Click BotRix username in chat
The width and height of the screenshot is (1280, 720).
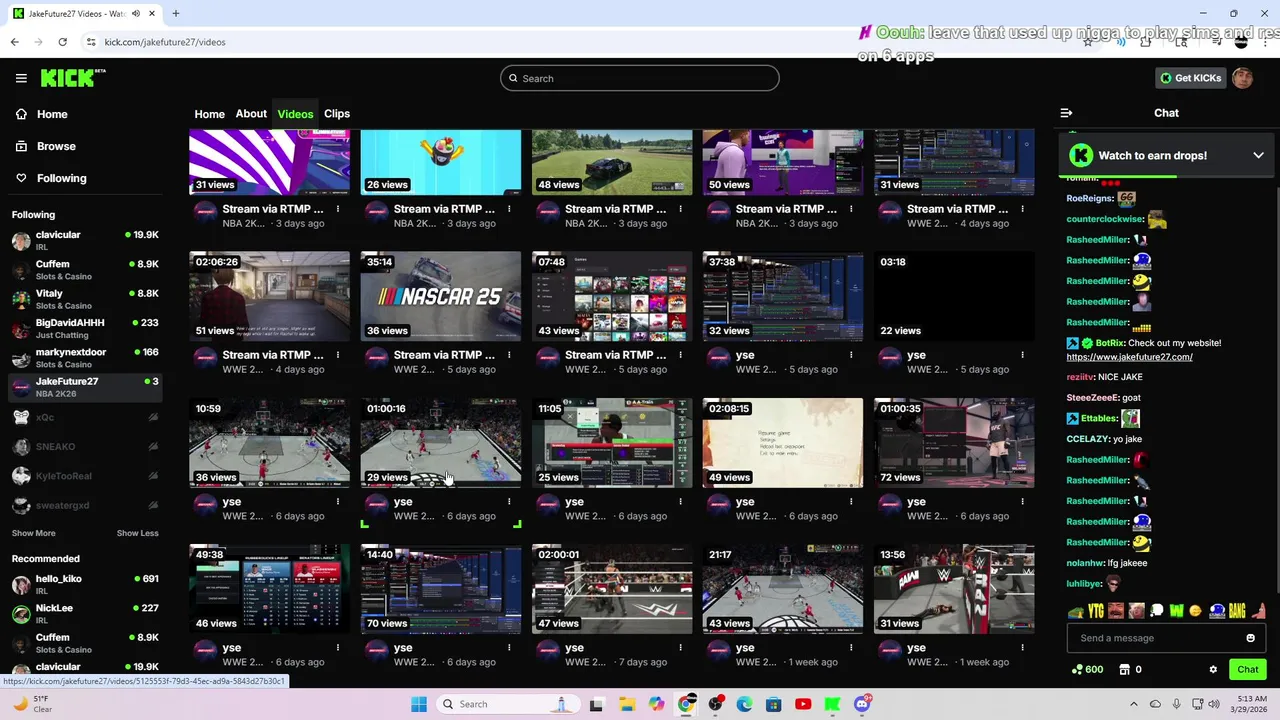point(1110,343)
